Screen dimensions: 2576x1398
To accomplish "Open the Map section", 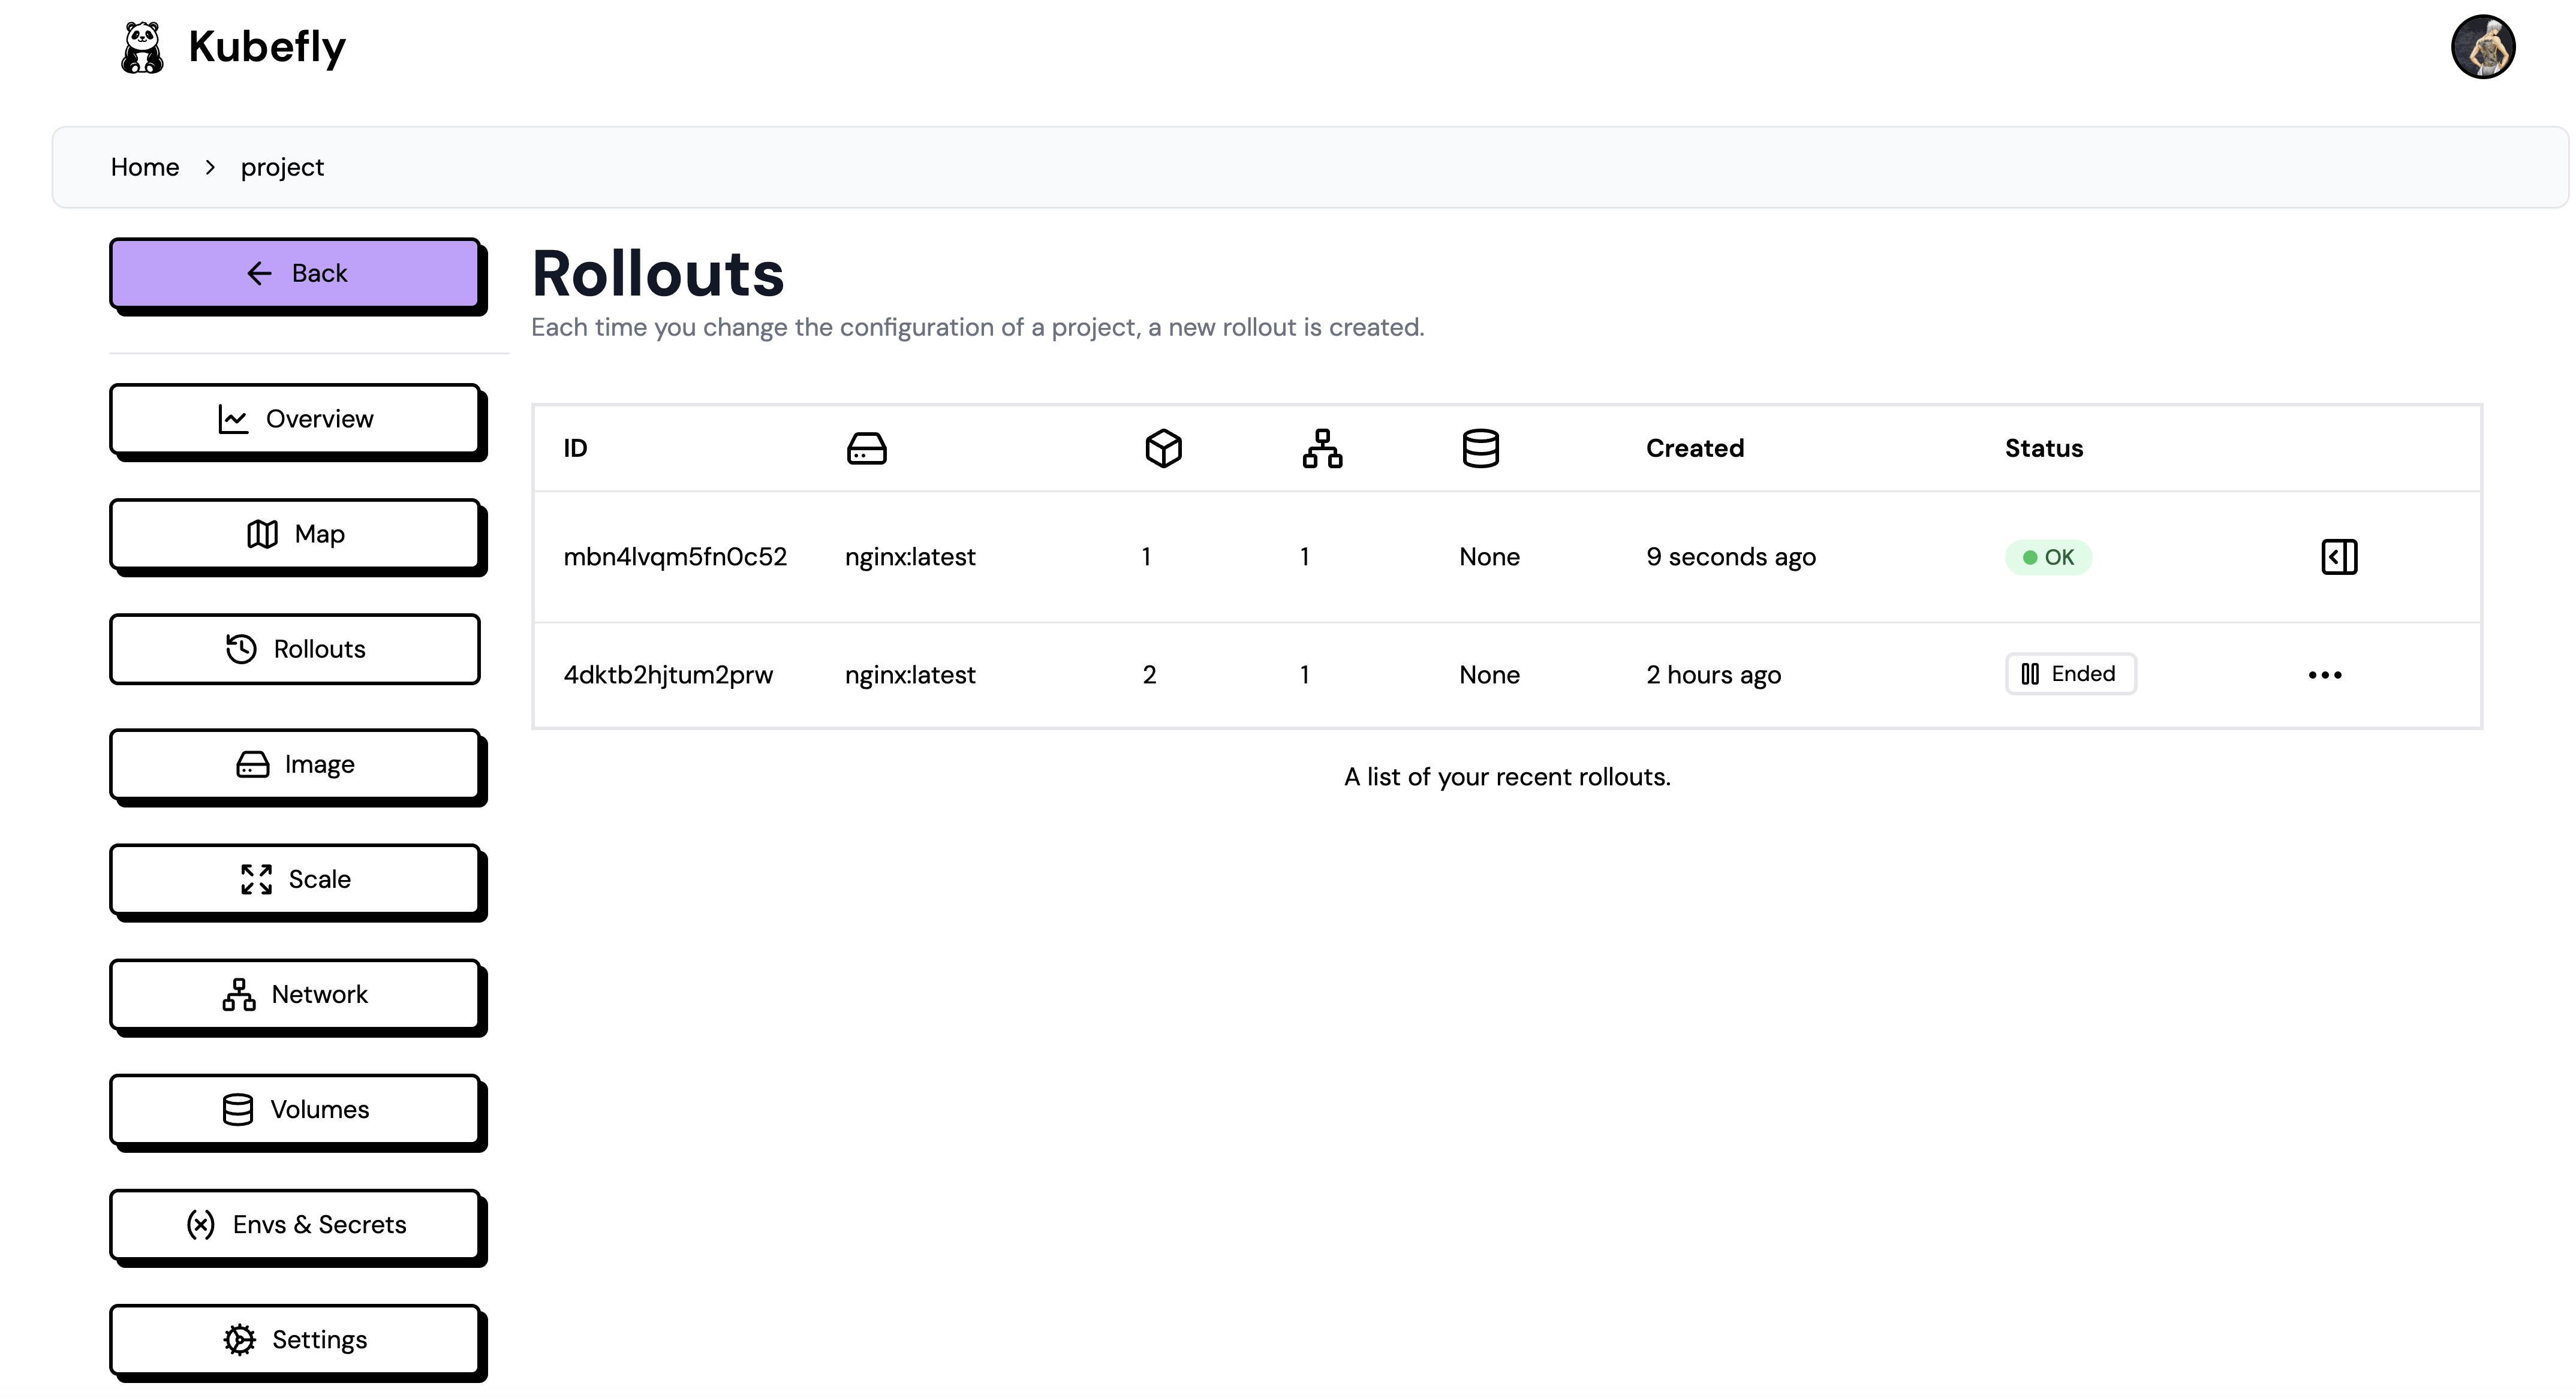I will tap(295, 534).
